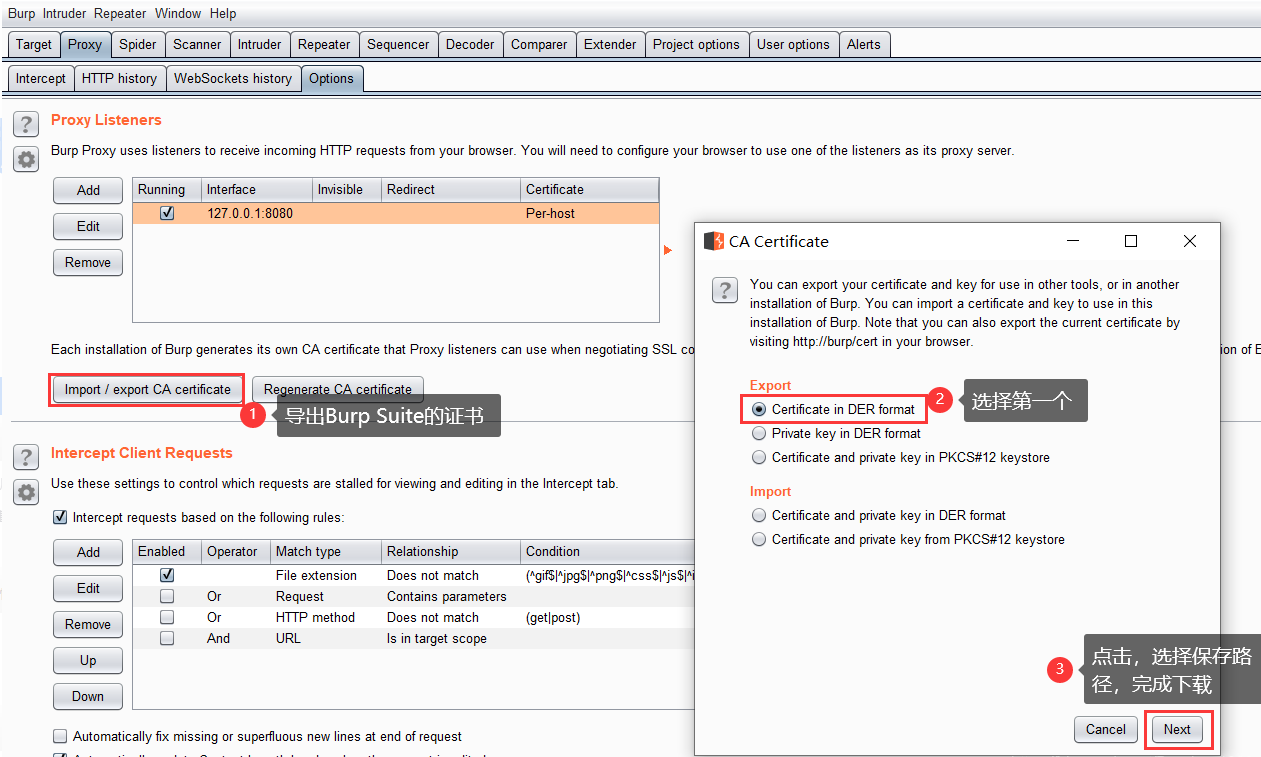This screenshot has height=757, width=1261.
Task: Select the 127.0.0.1:8080 listener row
Action: pyautogui.click(x=396, y=213)
